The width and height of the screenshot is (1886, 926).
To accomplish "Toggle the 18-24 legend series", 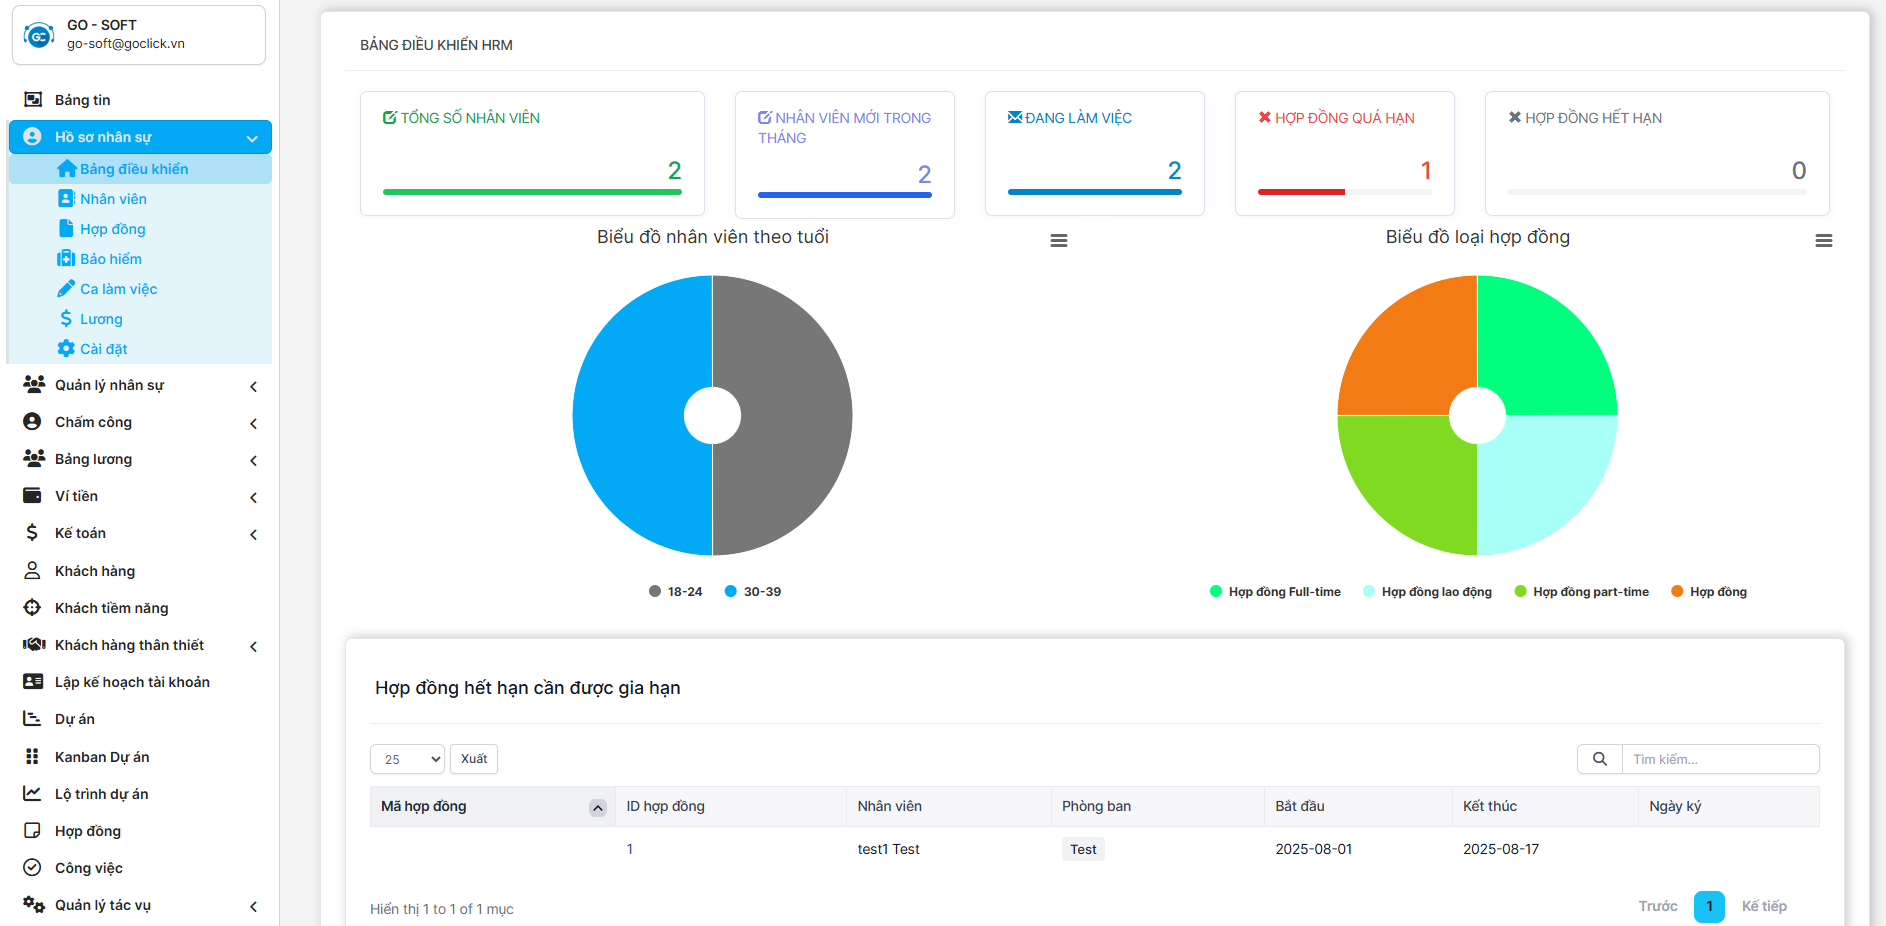I will pyautogui.click(x=676, y=592).
